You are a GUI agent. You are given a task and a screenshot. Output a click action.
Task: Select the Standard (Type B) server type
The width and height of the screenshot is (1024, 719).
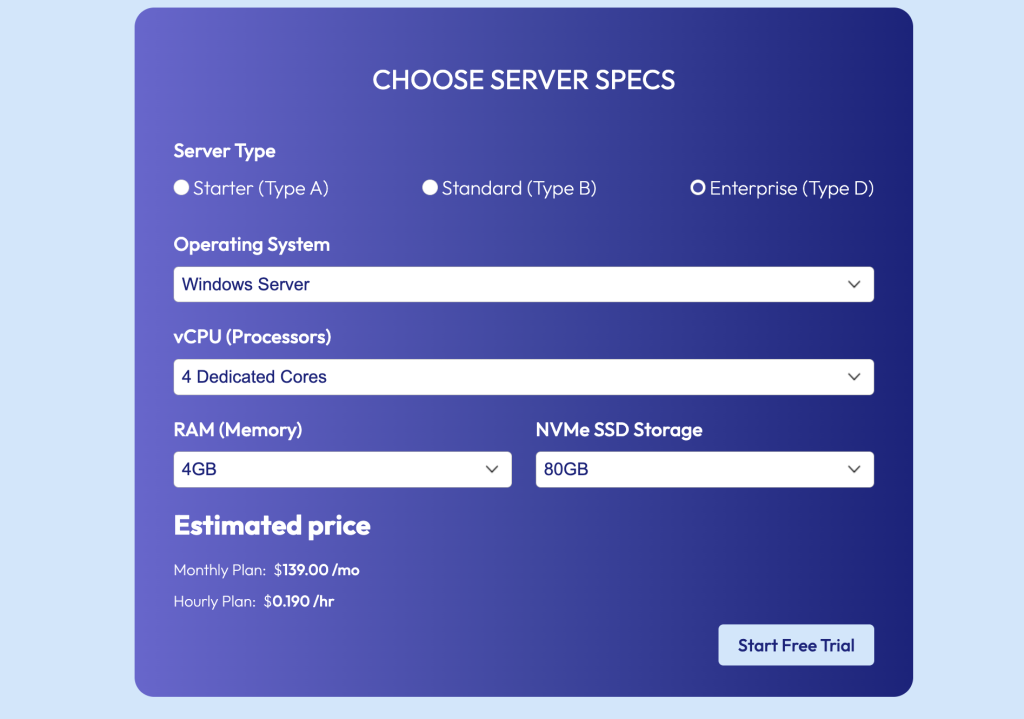[x=429, y=187]
